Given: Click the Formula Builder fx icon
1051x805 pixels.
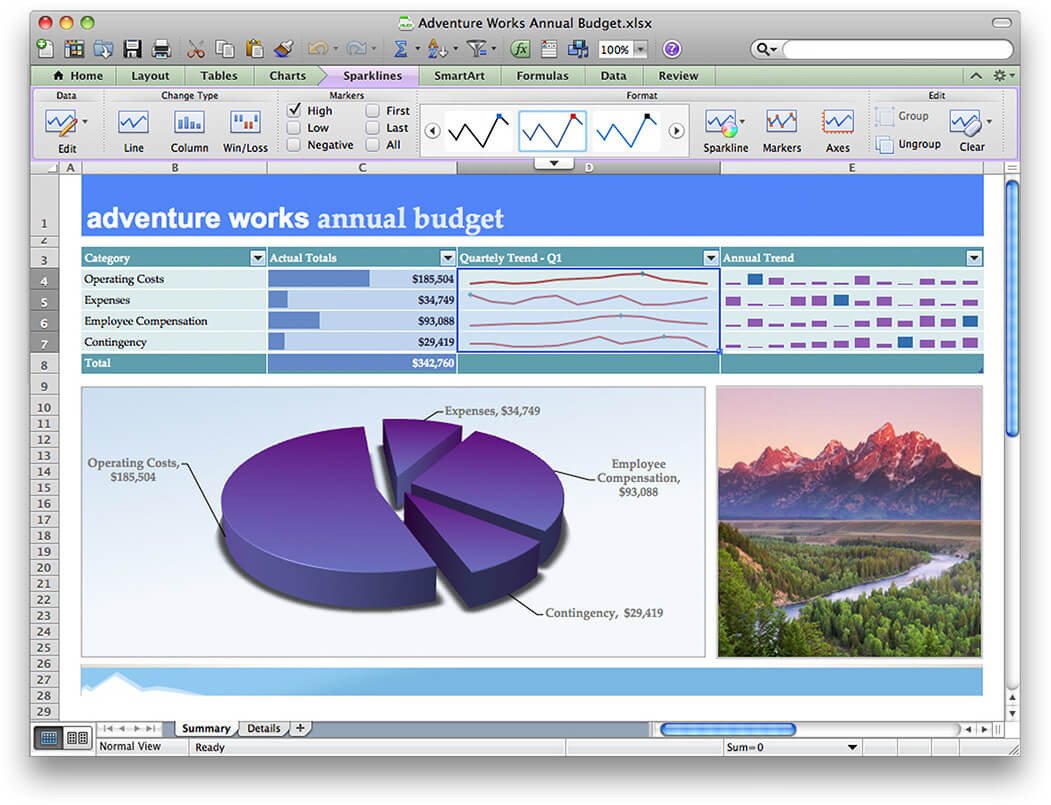Looking at the screenshot, I should pos(520,48).
